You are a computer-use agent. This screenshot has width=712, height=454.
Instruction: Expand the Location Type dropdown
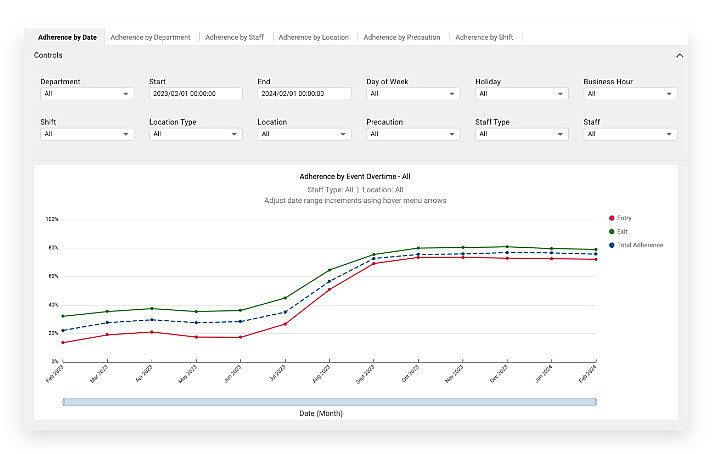click(195, 134)
